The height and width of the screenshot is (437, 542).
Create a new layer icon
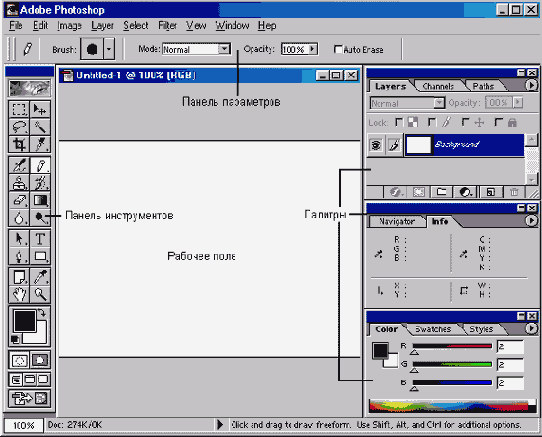[x=490, y=192]
